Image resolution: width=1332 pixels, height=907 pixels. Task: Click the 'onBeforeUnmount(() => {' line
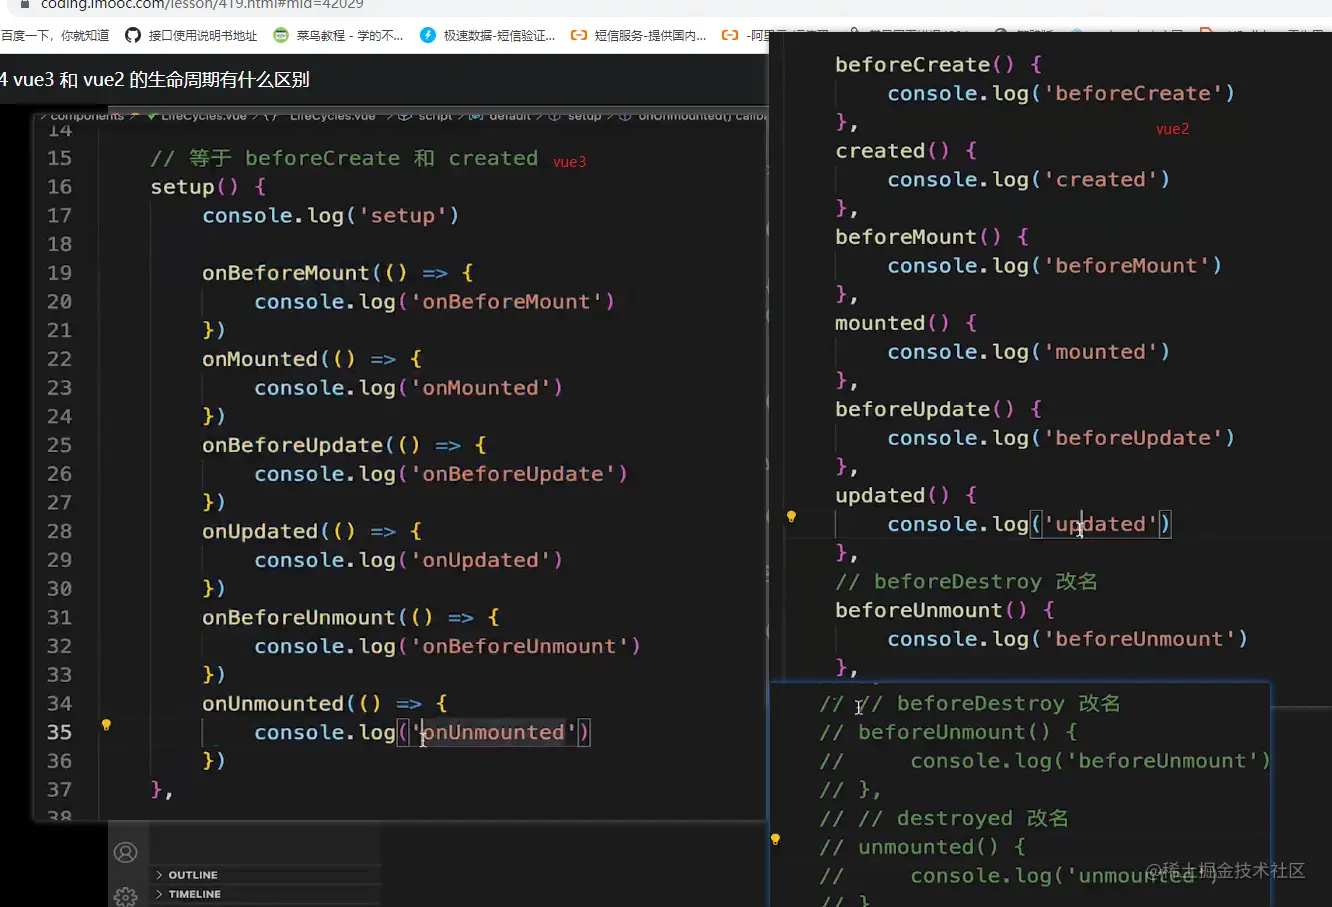point(351,617)
